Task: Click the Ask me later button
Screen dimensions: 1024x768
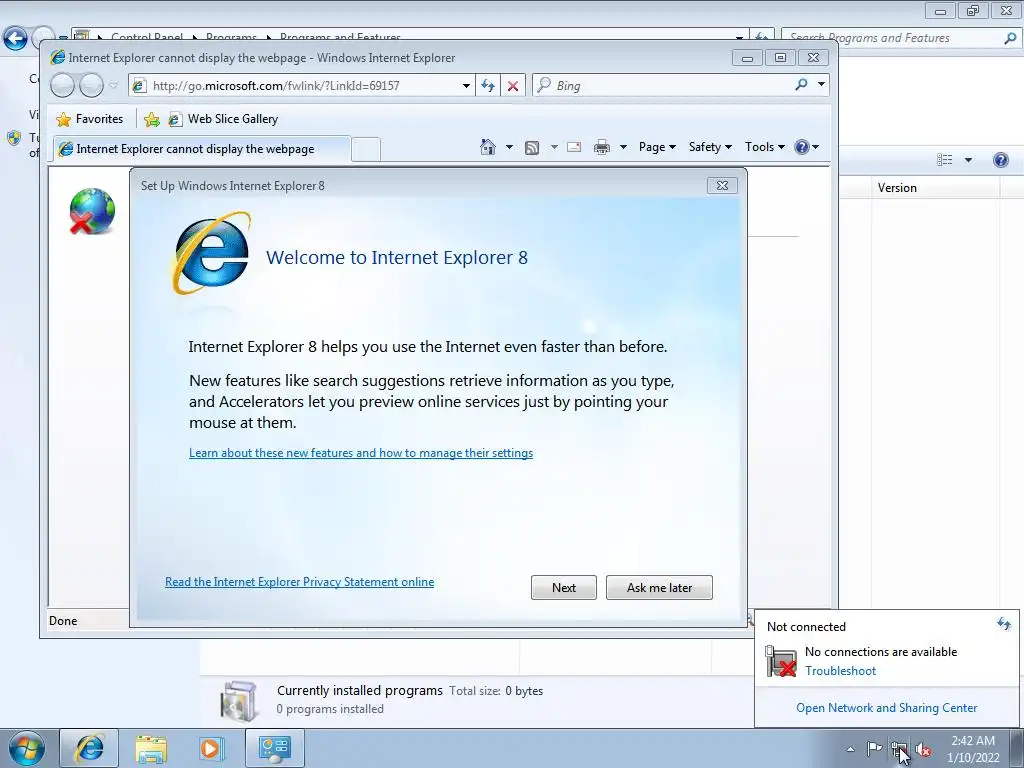Action: coord(659,588)
